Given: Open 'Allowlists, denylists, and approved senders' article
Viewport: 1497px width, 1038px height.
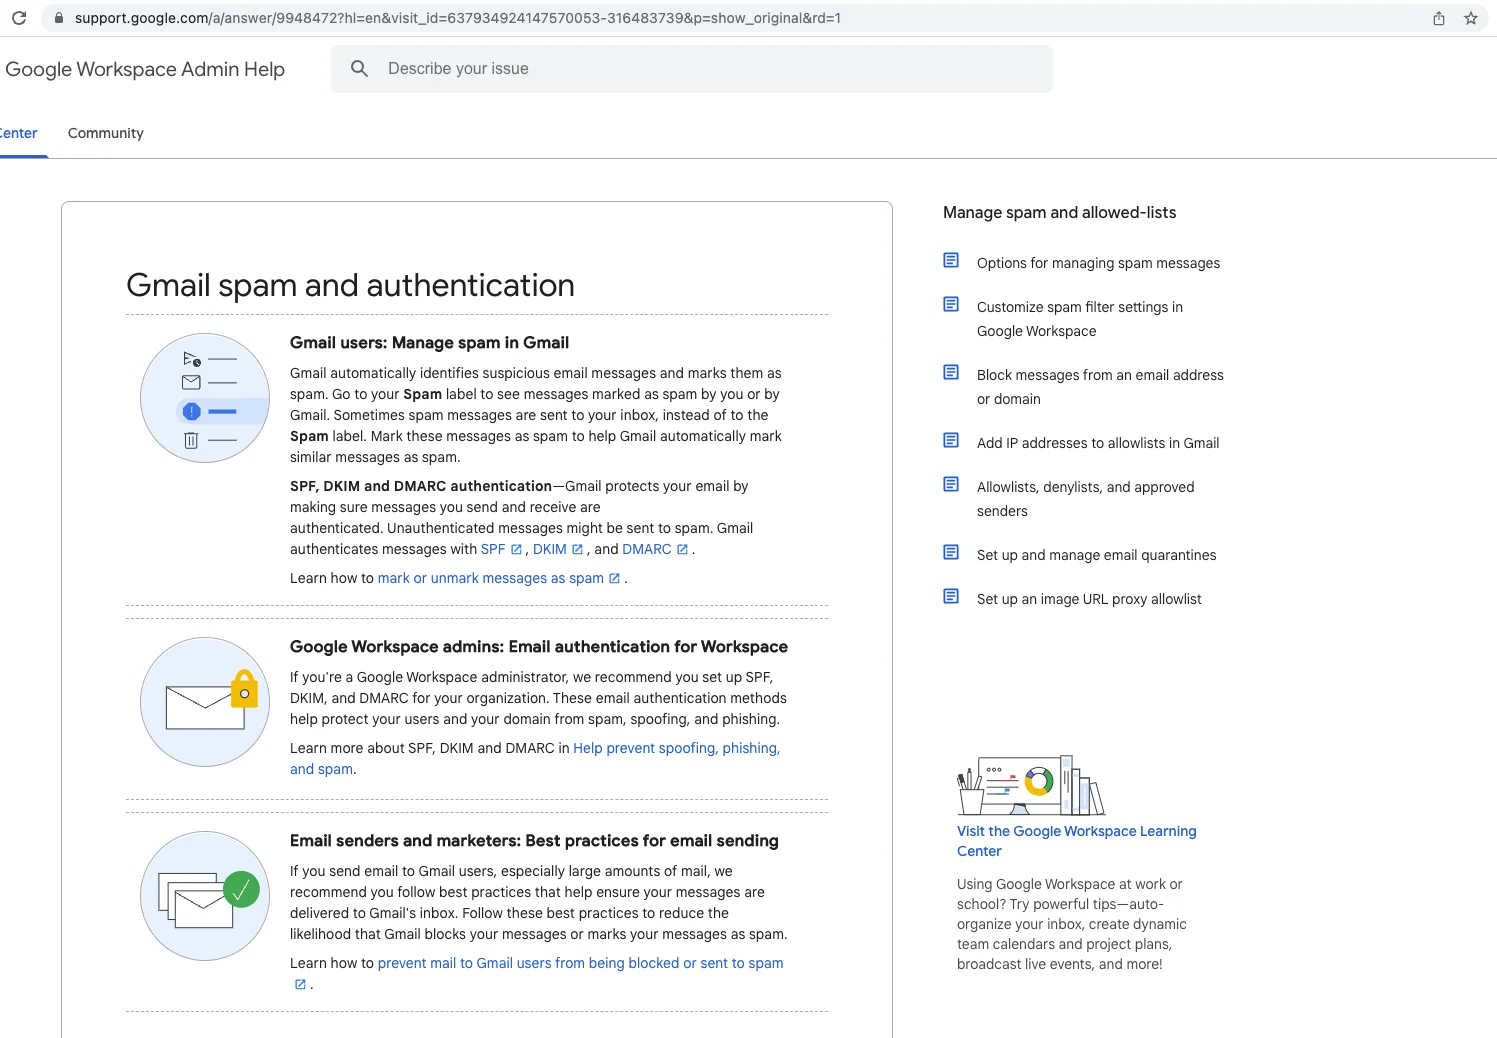Looking at the screenshot, I should point(1085,499).
